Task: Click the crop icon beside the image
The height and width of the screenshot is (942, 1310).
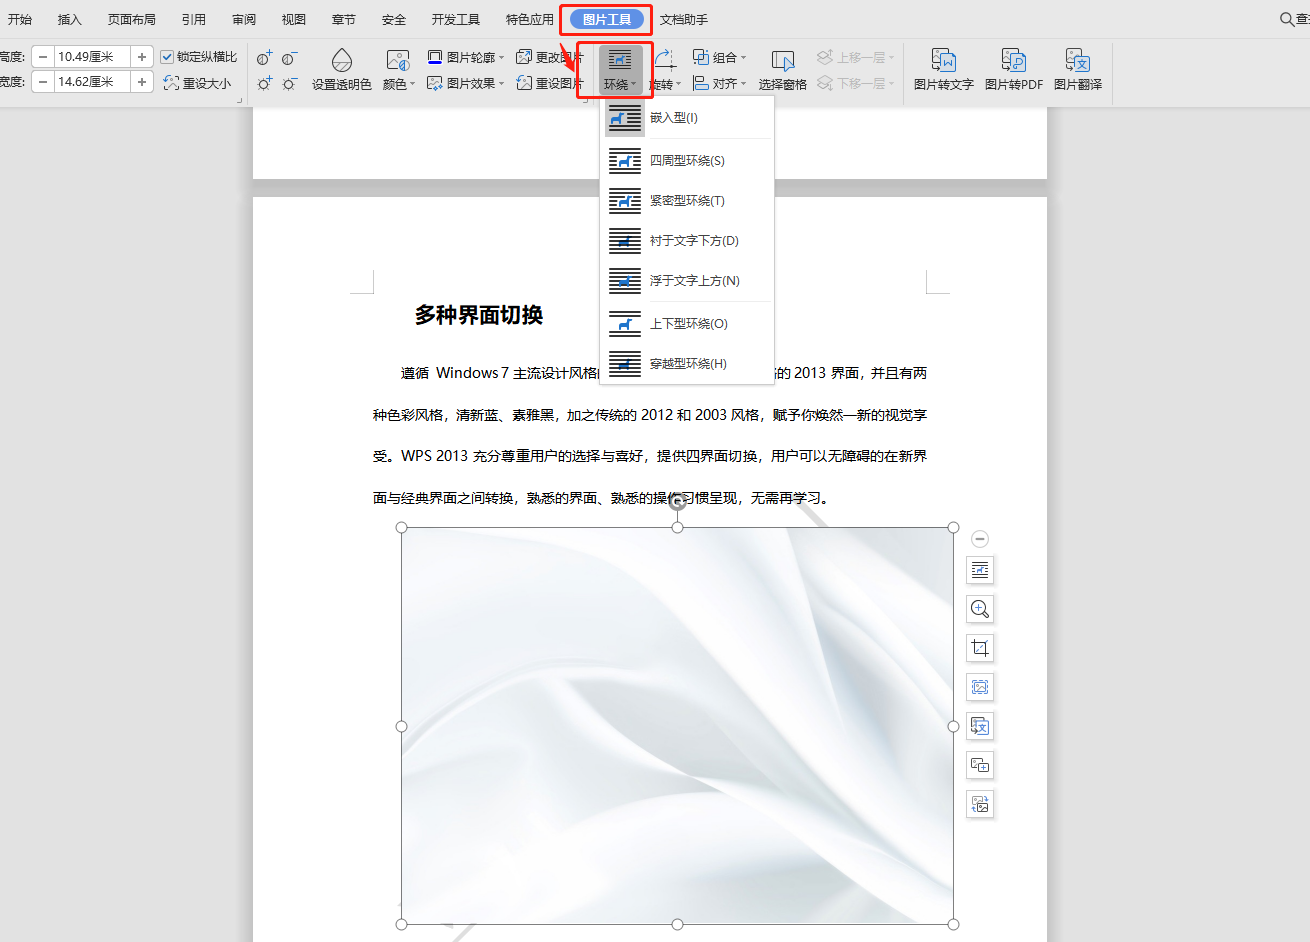Action: pos(980,648)
